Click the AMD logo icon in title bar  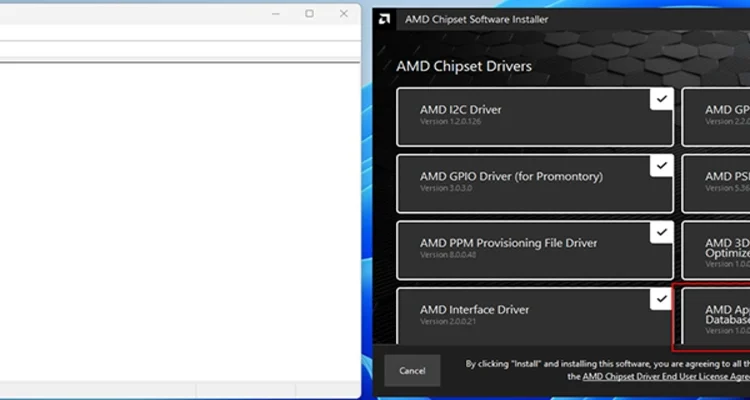click(384, 19)
